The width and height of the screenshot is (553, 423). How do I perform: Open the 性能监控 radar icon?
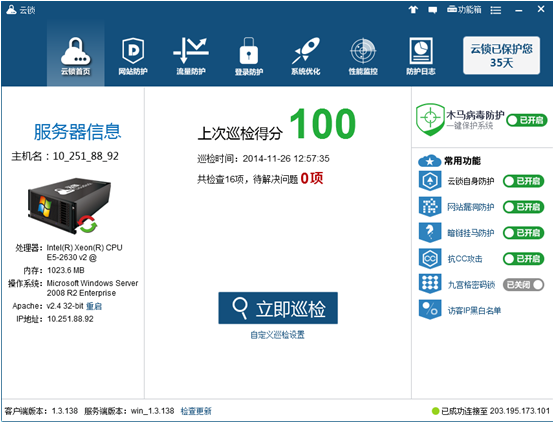pyautogui.click(x=363, y=51)
